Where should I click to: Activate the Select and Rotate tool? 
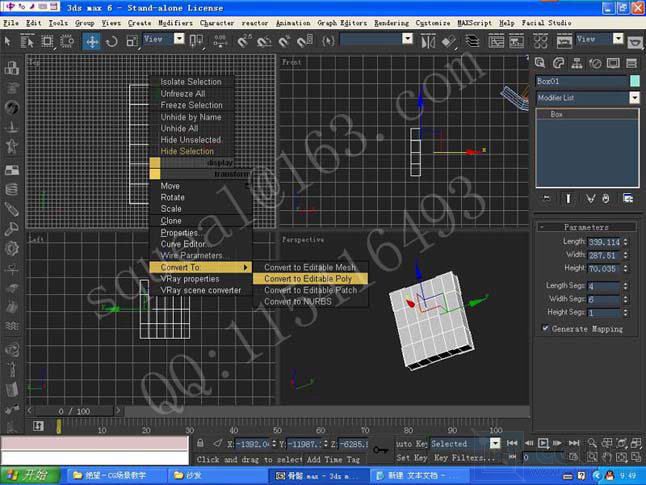click(112, 42)
